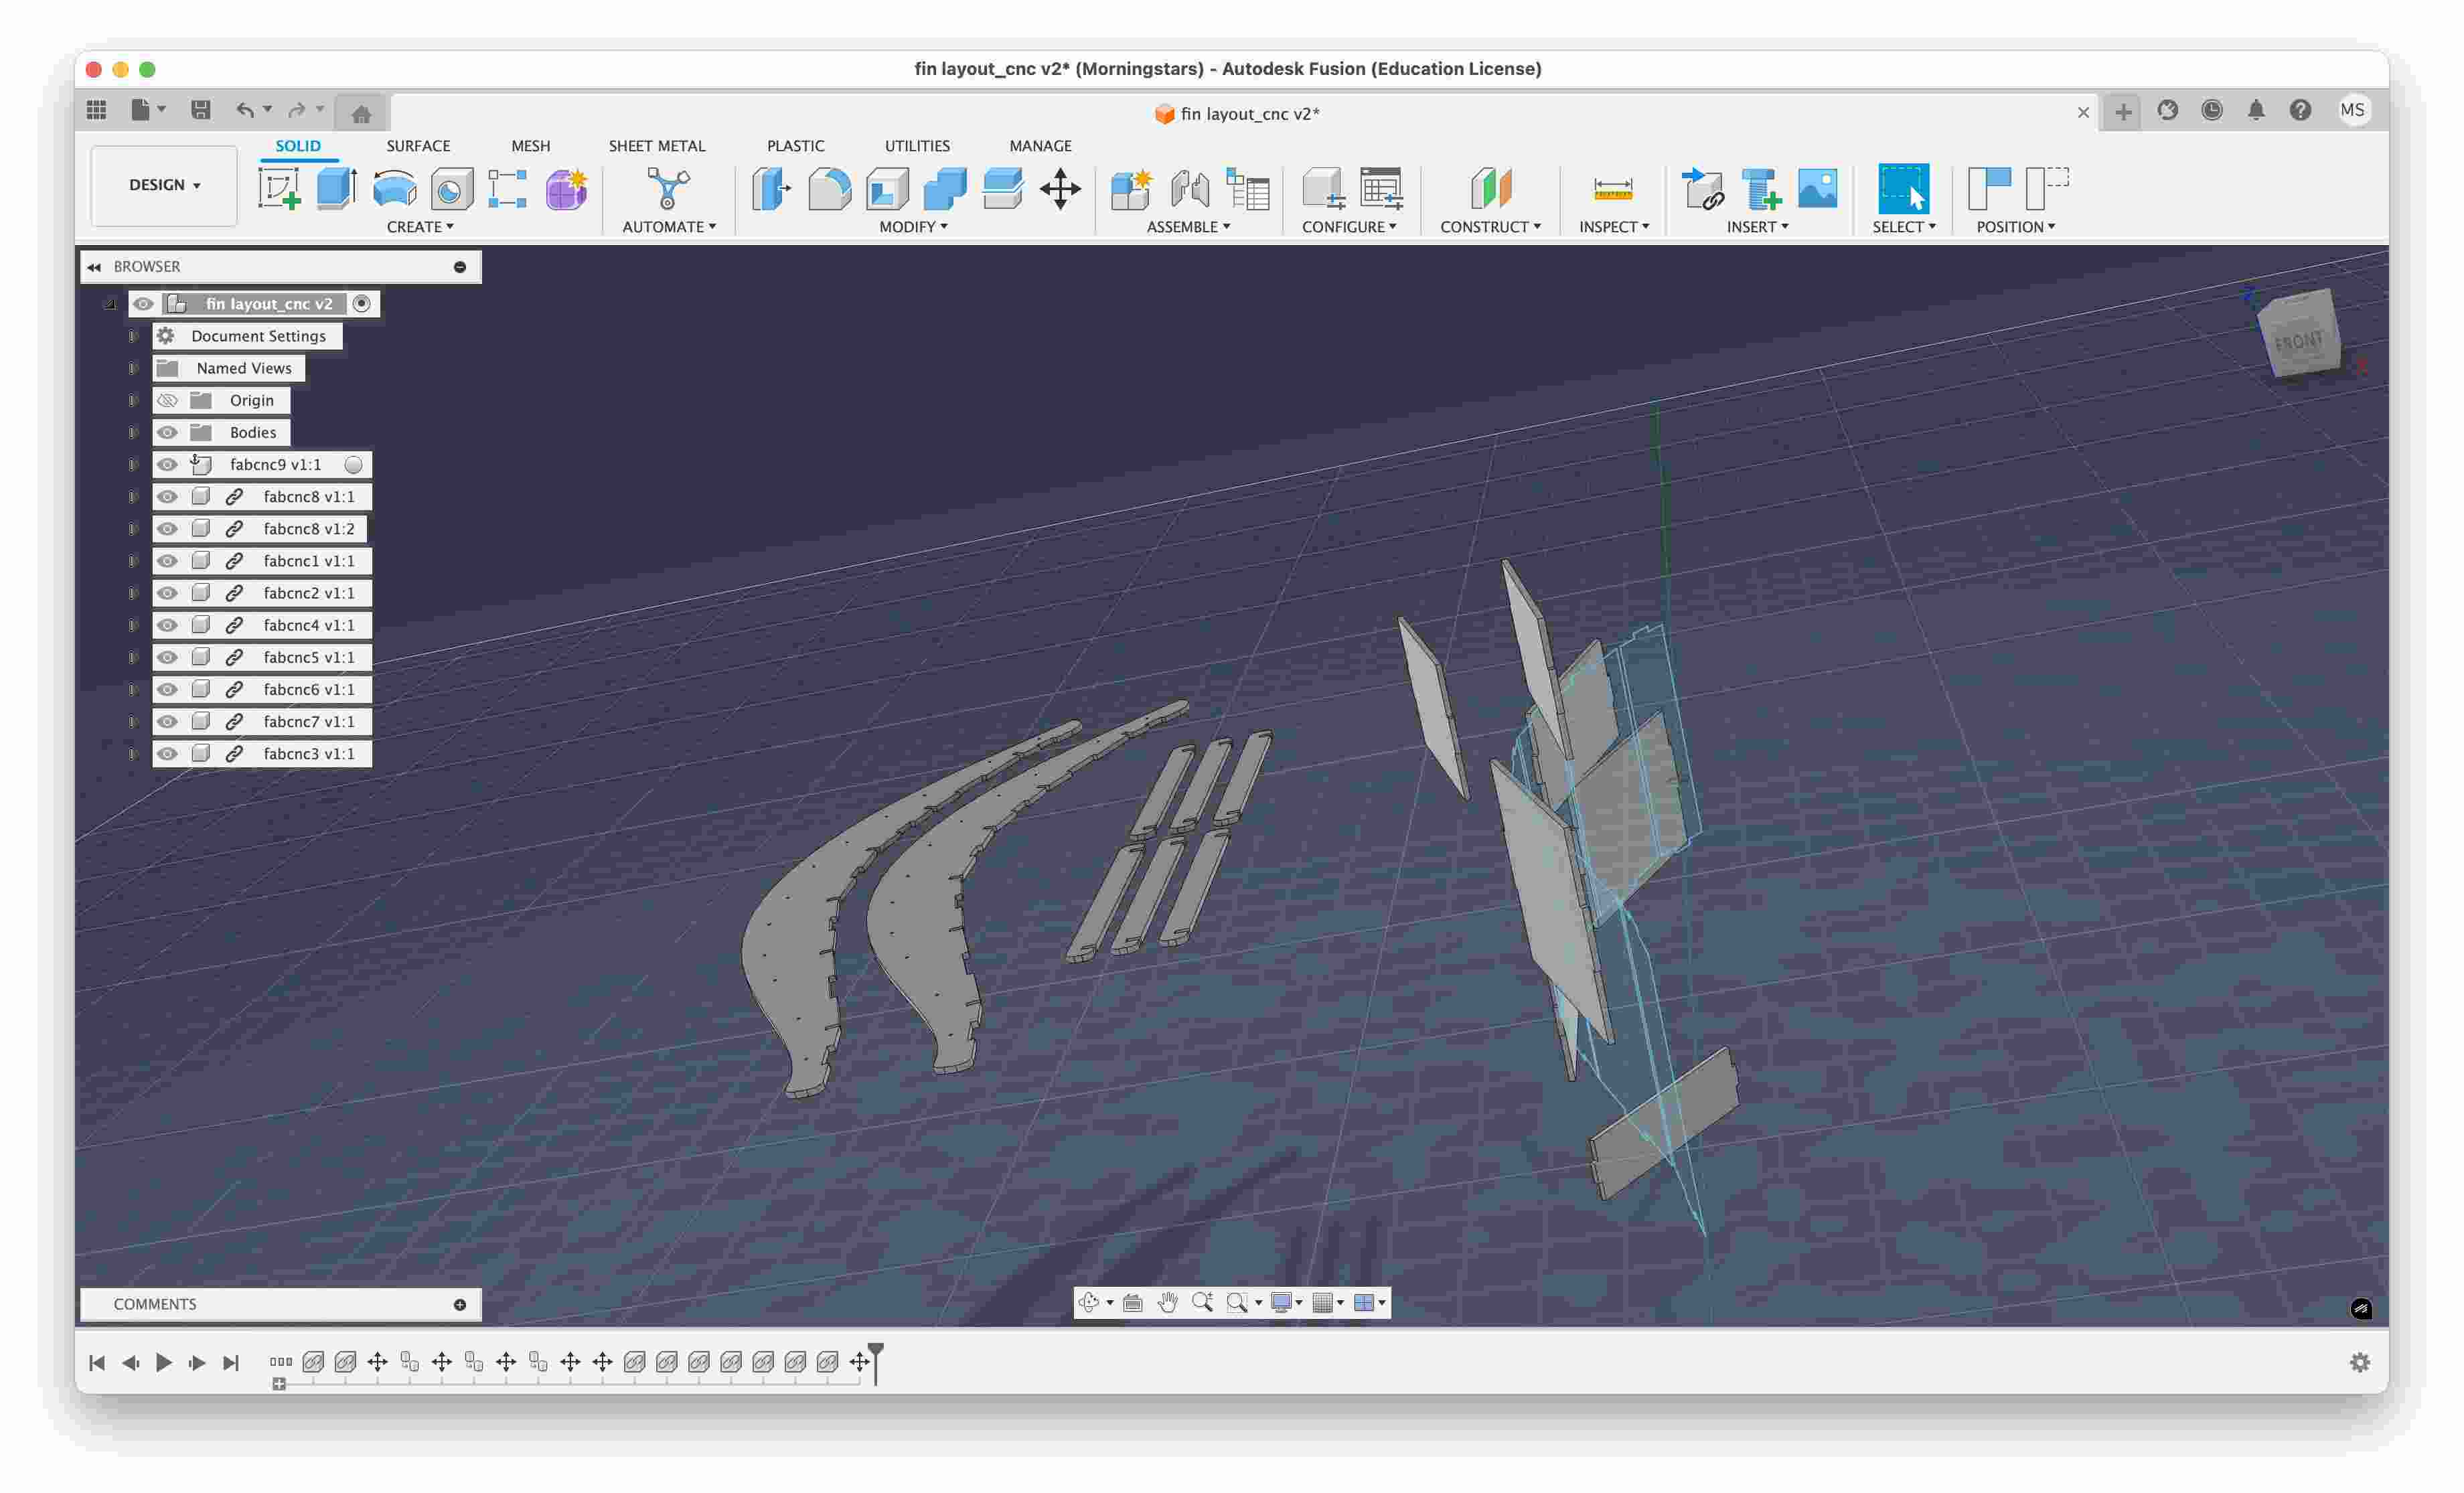This screenshot has width=2464, height=1493.
Task: Select the Combine tool
Action: click(x=944, y=188)
